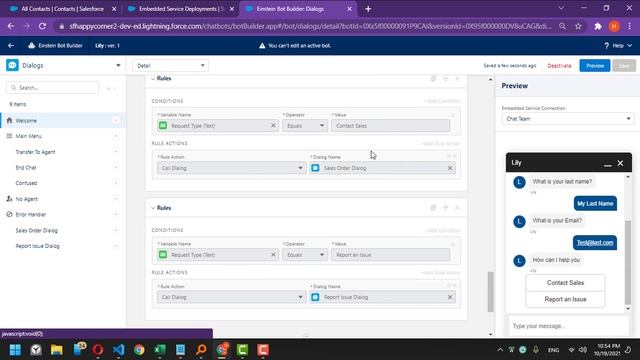The image size is (640, 360).
Task: Open Operator dropdown for Report an Issue rule
Action: [x=305, y=255]
